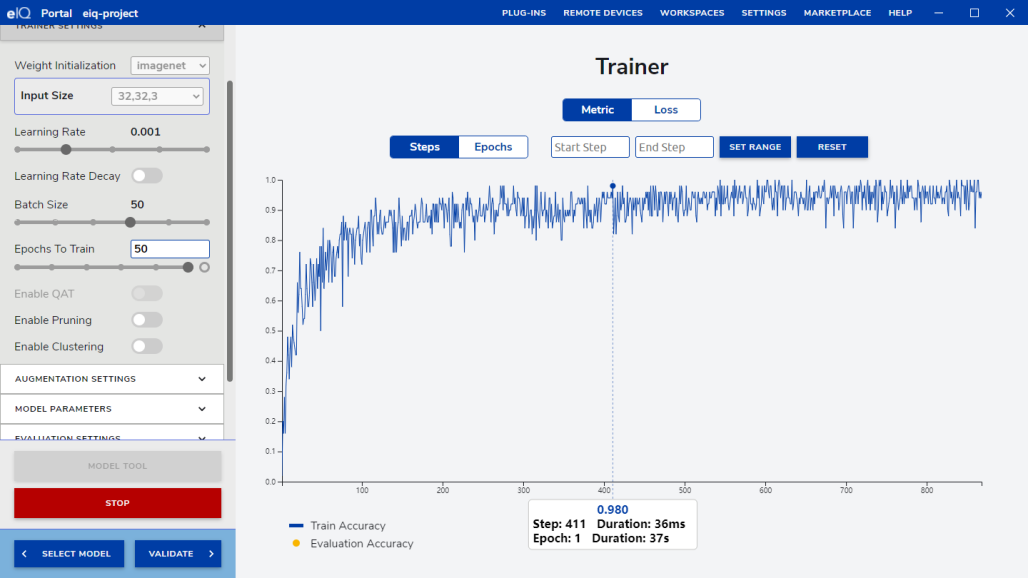Toggle Learning Rate Decay switch

(x=146, y=176)
